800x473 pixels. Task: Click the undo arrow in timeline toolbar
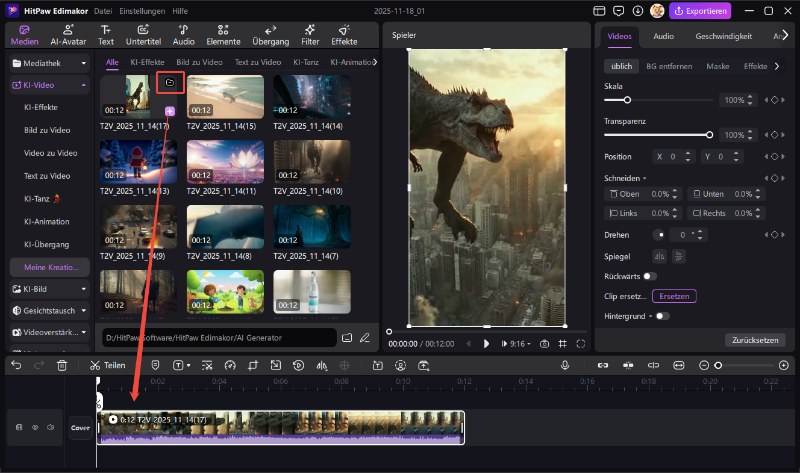point(16,365)
